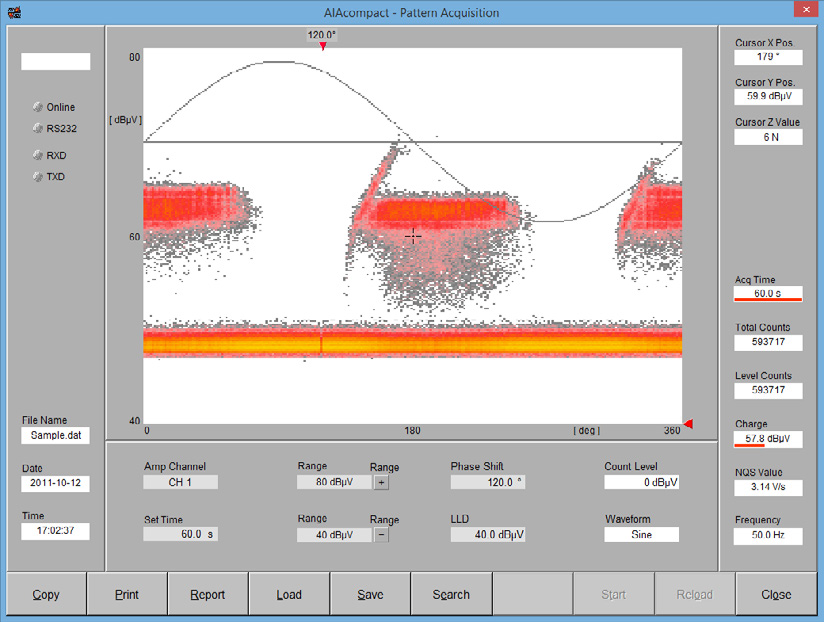This screenshot has width=824, height=622.
Task: Click the RXD indicator LED
Action: (38, 156)
